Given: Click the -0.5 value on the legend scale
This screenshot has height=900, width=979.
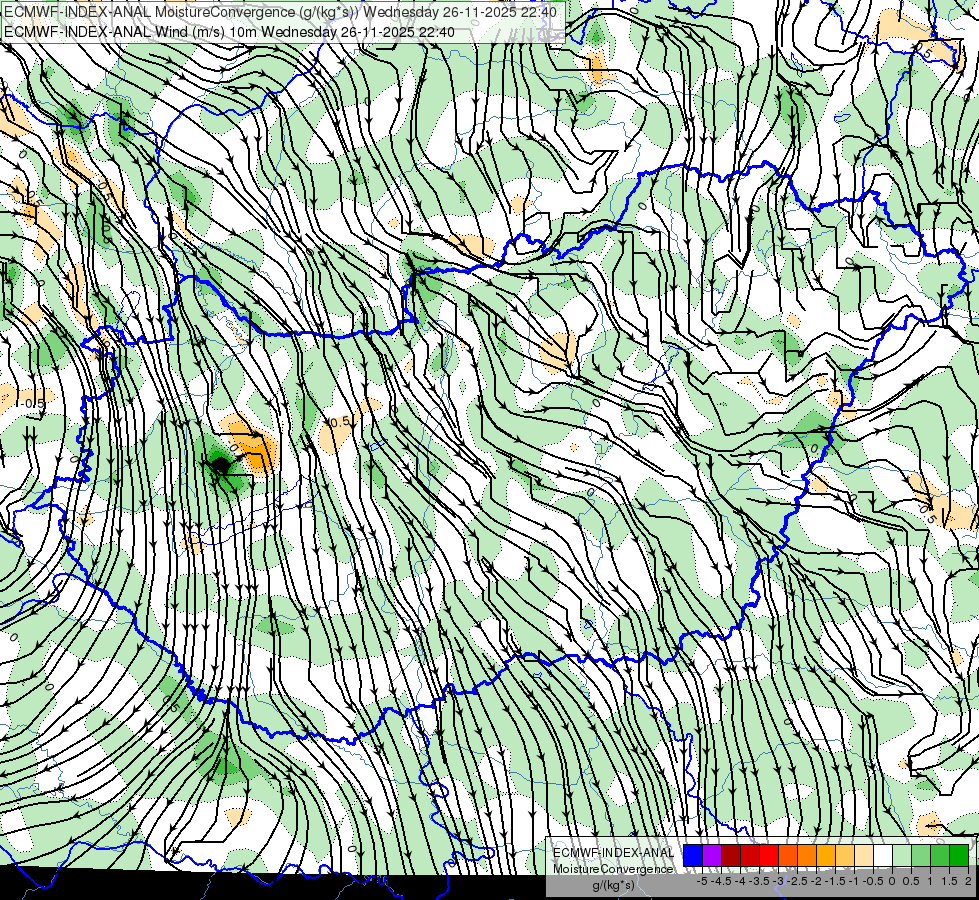Looking at the screenshot, I should (873, 881).
